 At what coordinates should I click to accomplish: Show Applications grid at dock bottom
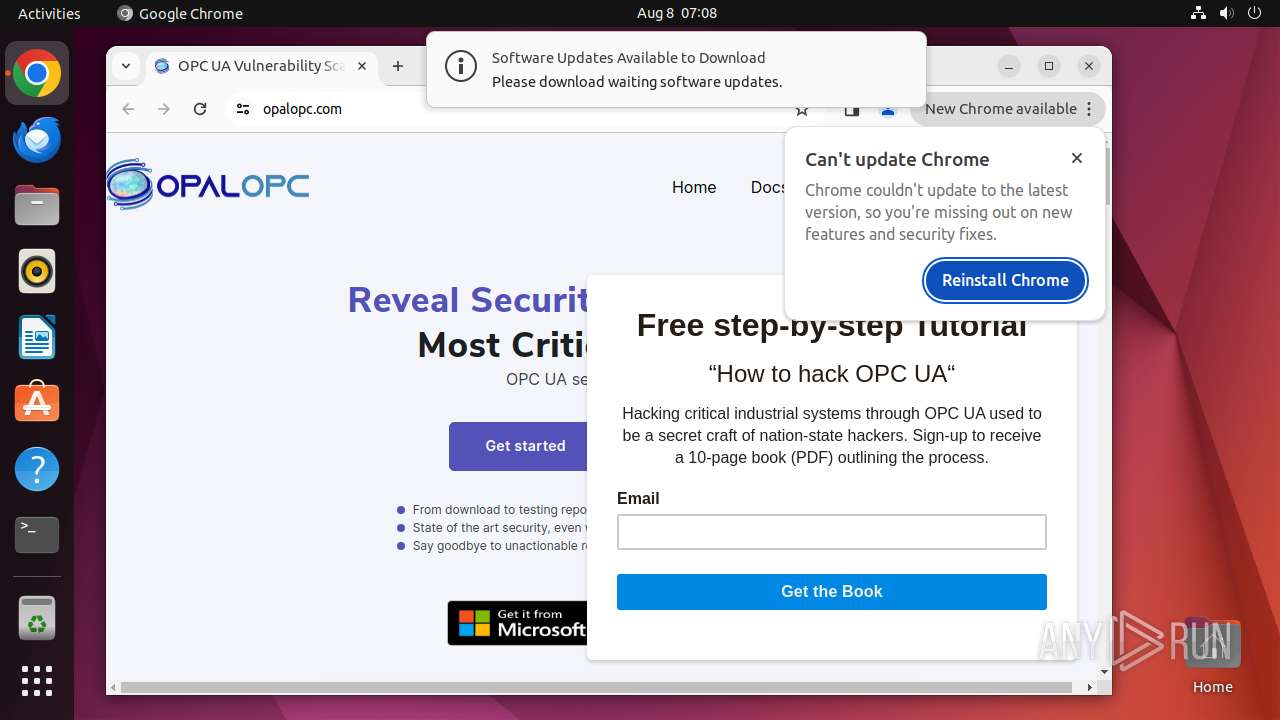tap(37, 681)
